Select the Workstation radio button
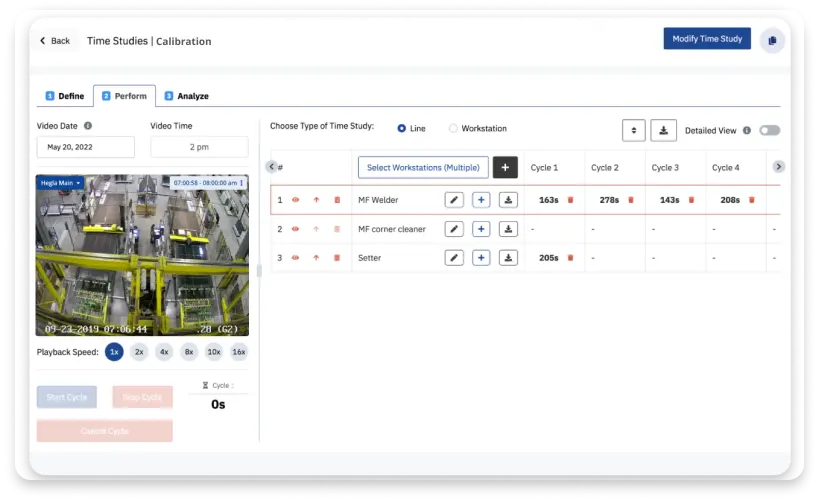Image resolution: width=819 pixels, height=500 pixels. pyautogui.click(x=453, y=129)
